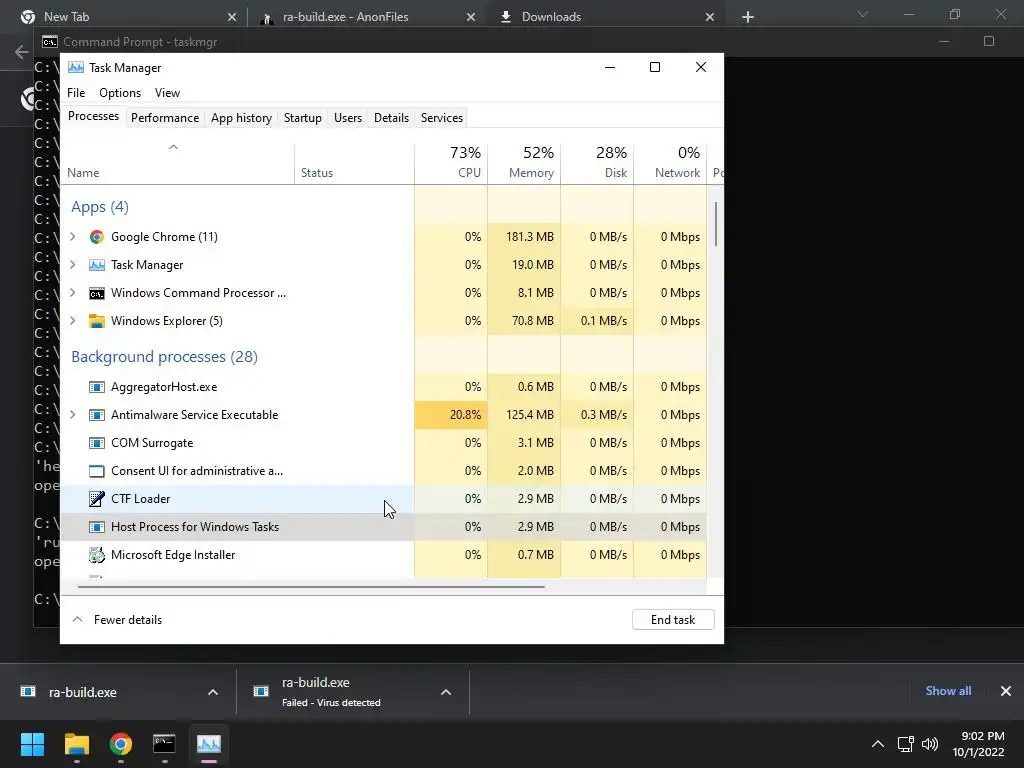The height and width of the screenshot is (768, 1024).
Task: Switch to Chrome from the taskbar
Action: pos(121,744)
